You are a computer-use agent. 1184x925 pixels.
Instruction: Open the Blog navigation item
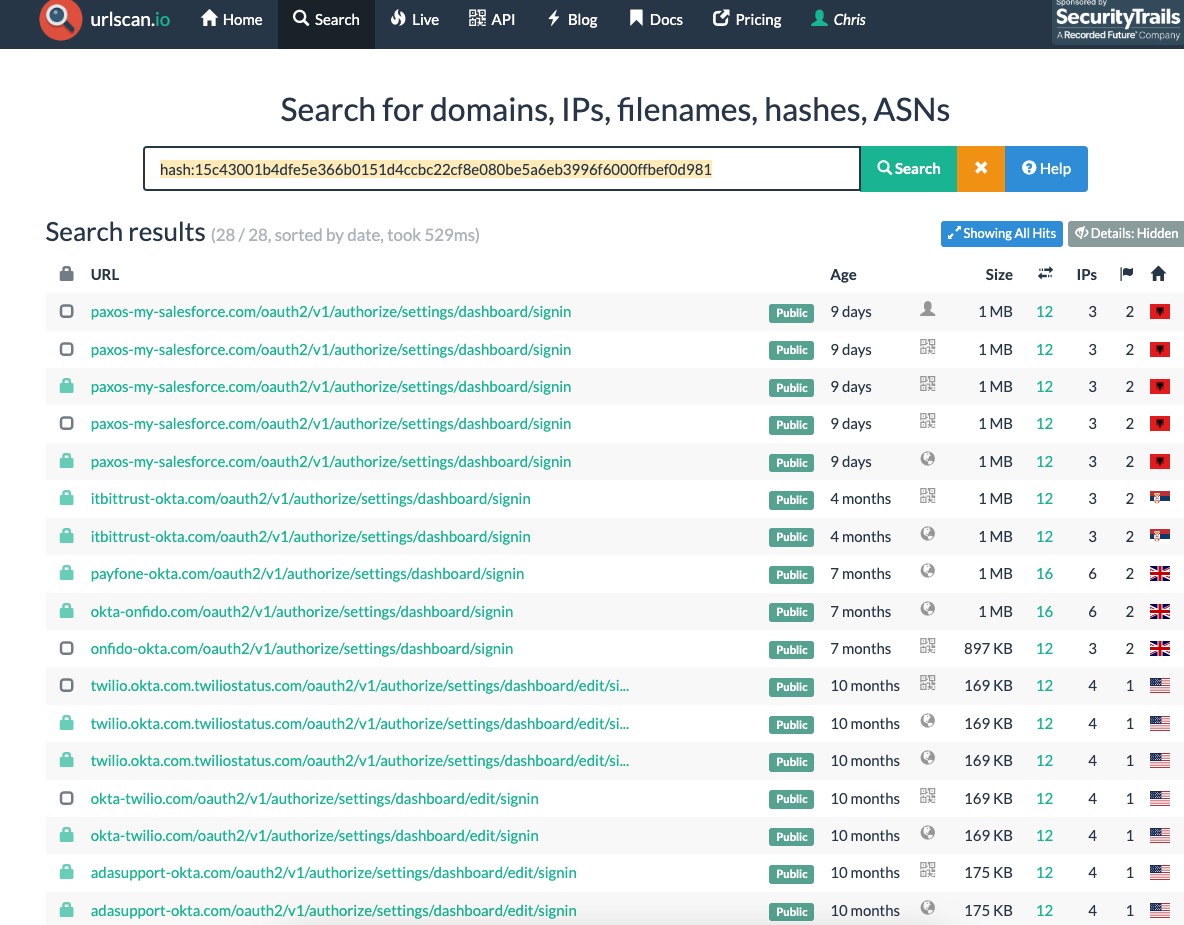(x=572, y=20)
